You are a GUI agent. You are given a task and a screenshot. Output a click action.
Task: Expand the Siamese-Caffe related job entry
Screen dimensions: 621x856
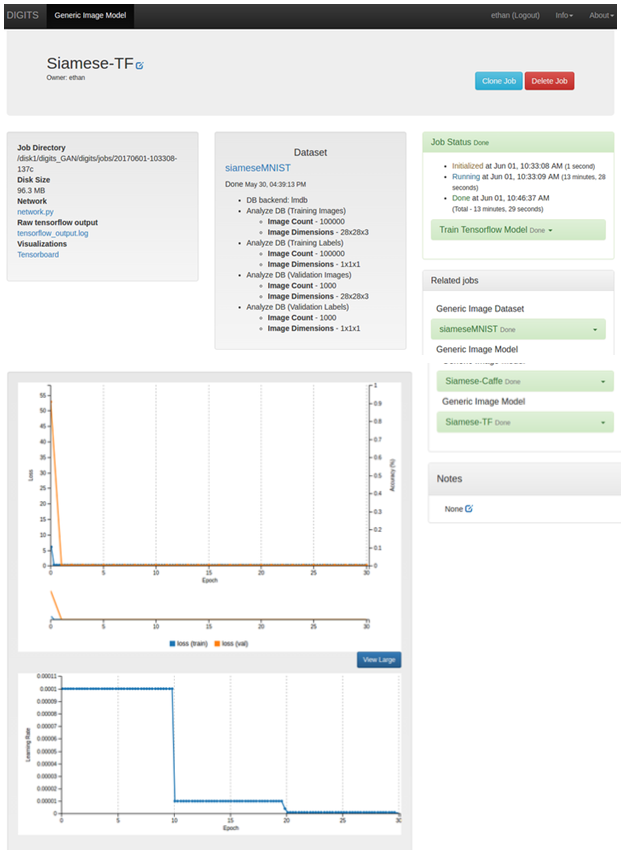point(525,381)
